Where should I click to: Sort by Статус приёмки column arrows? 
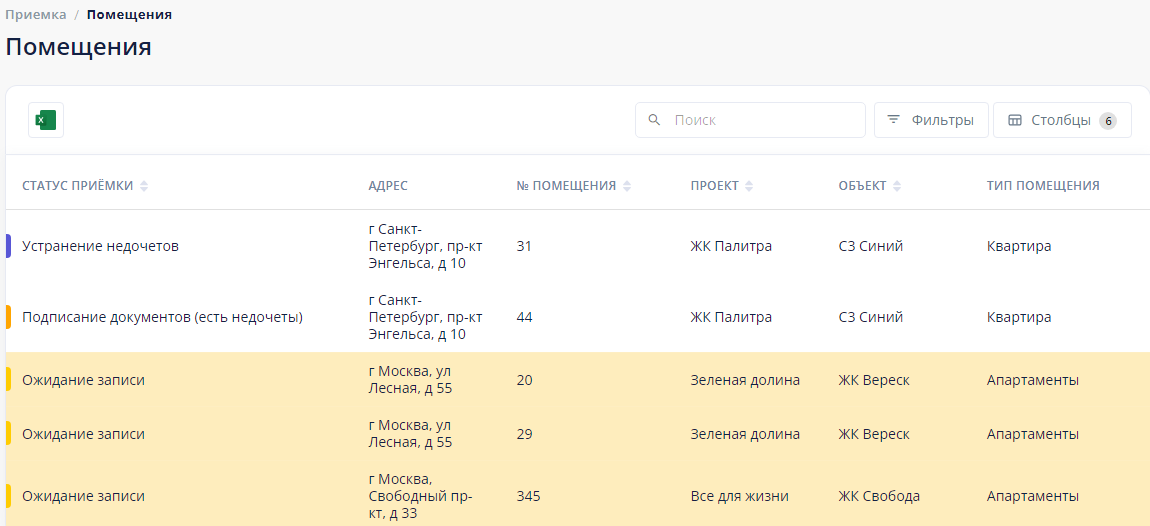point(144,186)
